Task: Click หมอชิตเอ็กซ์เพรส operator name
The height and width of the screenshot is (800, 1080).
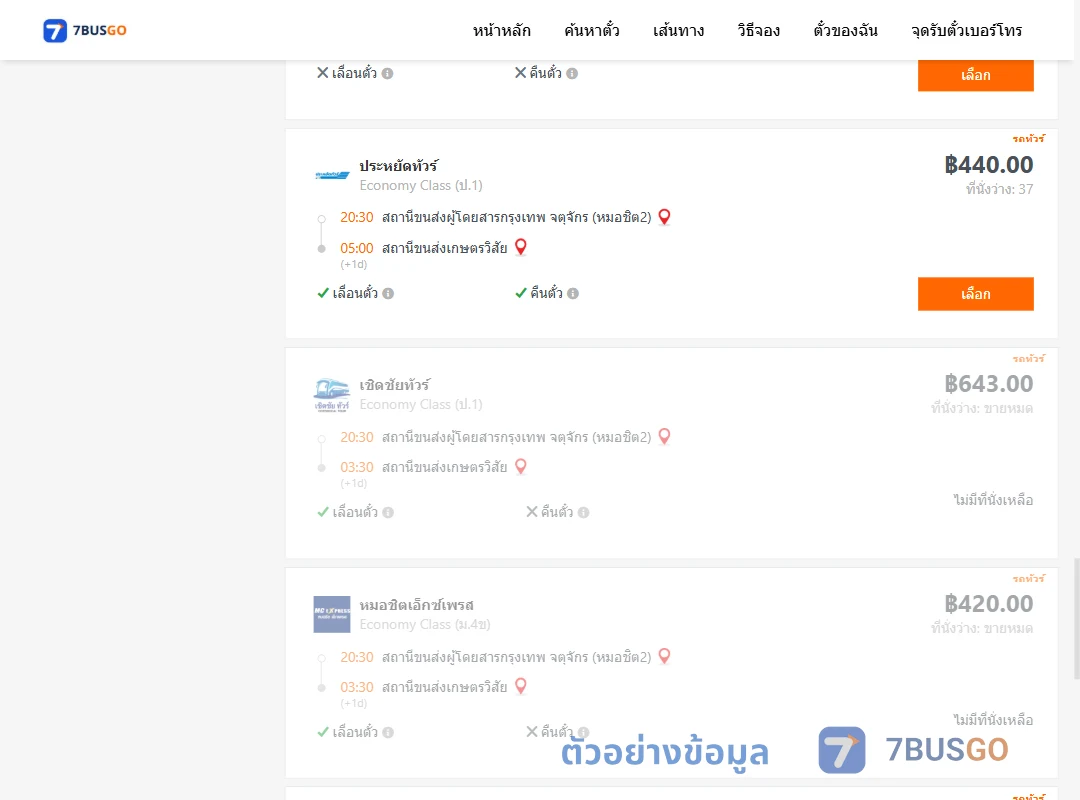Action: 417,605
